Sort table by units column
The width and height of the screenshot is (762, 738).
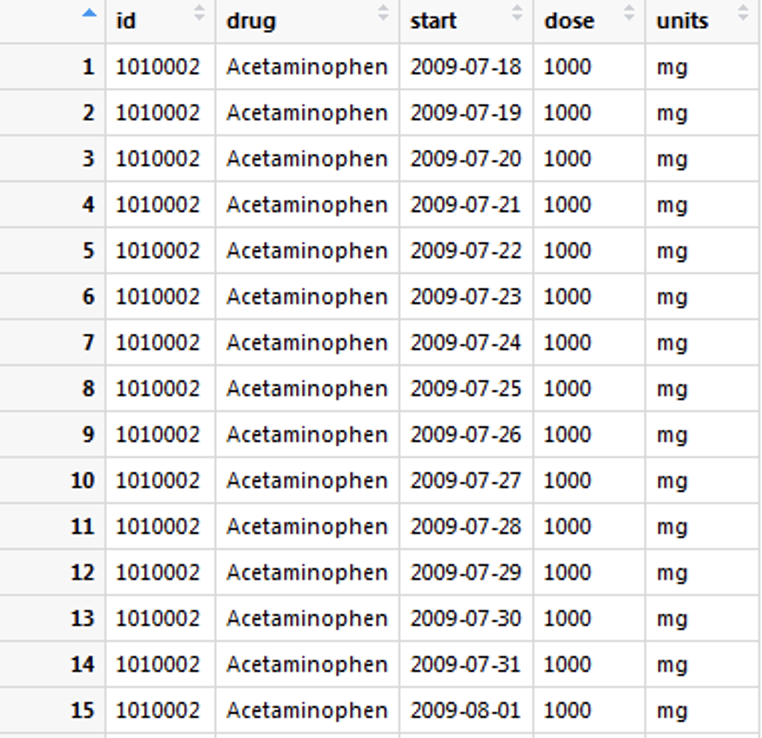pyautogui.click(x=743, y=13)
